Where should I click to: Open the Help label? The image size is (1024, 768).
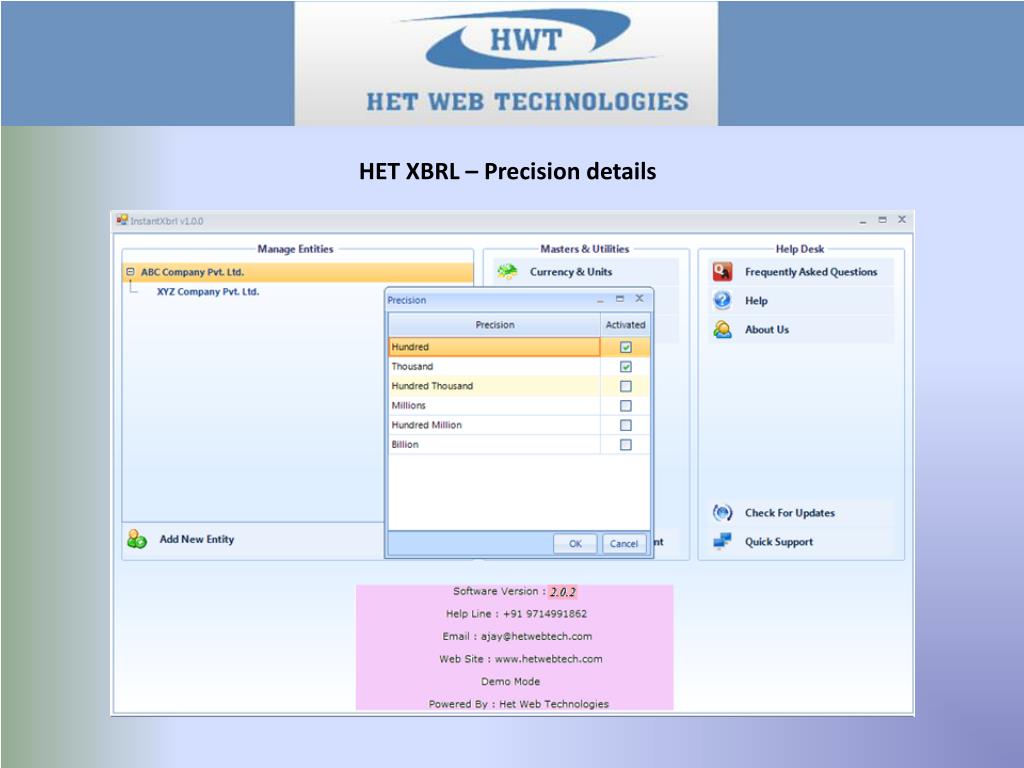(x=756, y=300)
